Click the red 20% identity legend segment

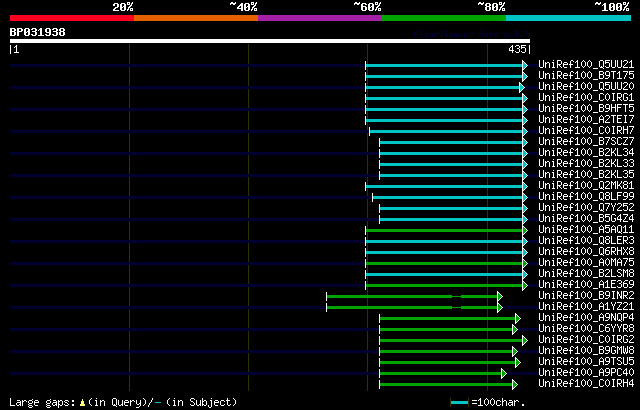(72, 18)
